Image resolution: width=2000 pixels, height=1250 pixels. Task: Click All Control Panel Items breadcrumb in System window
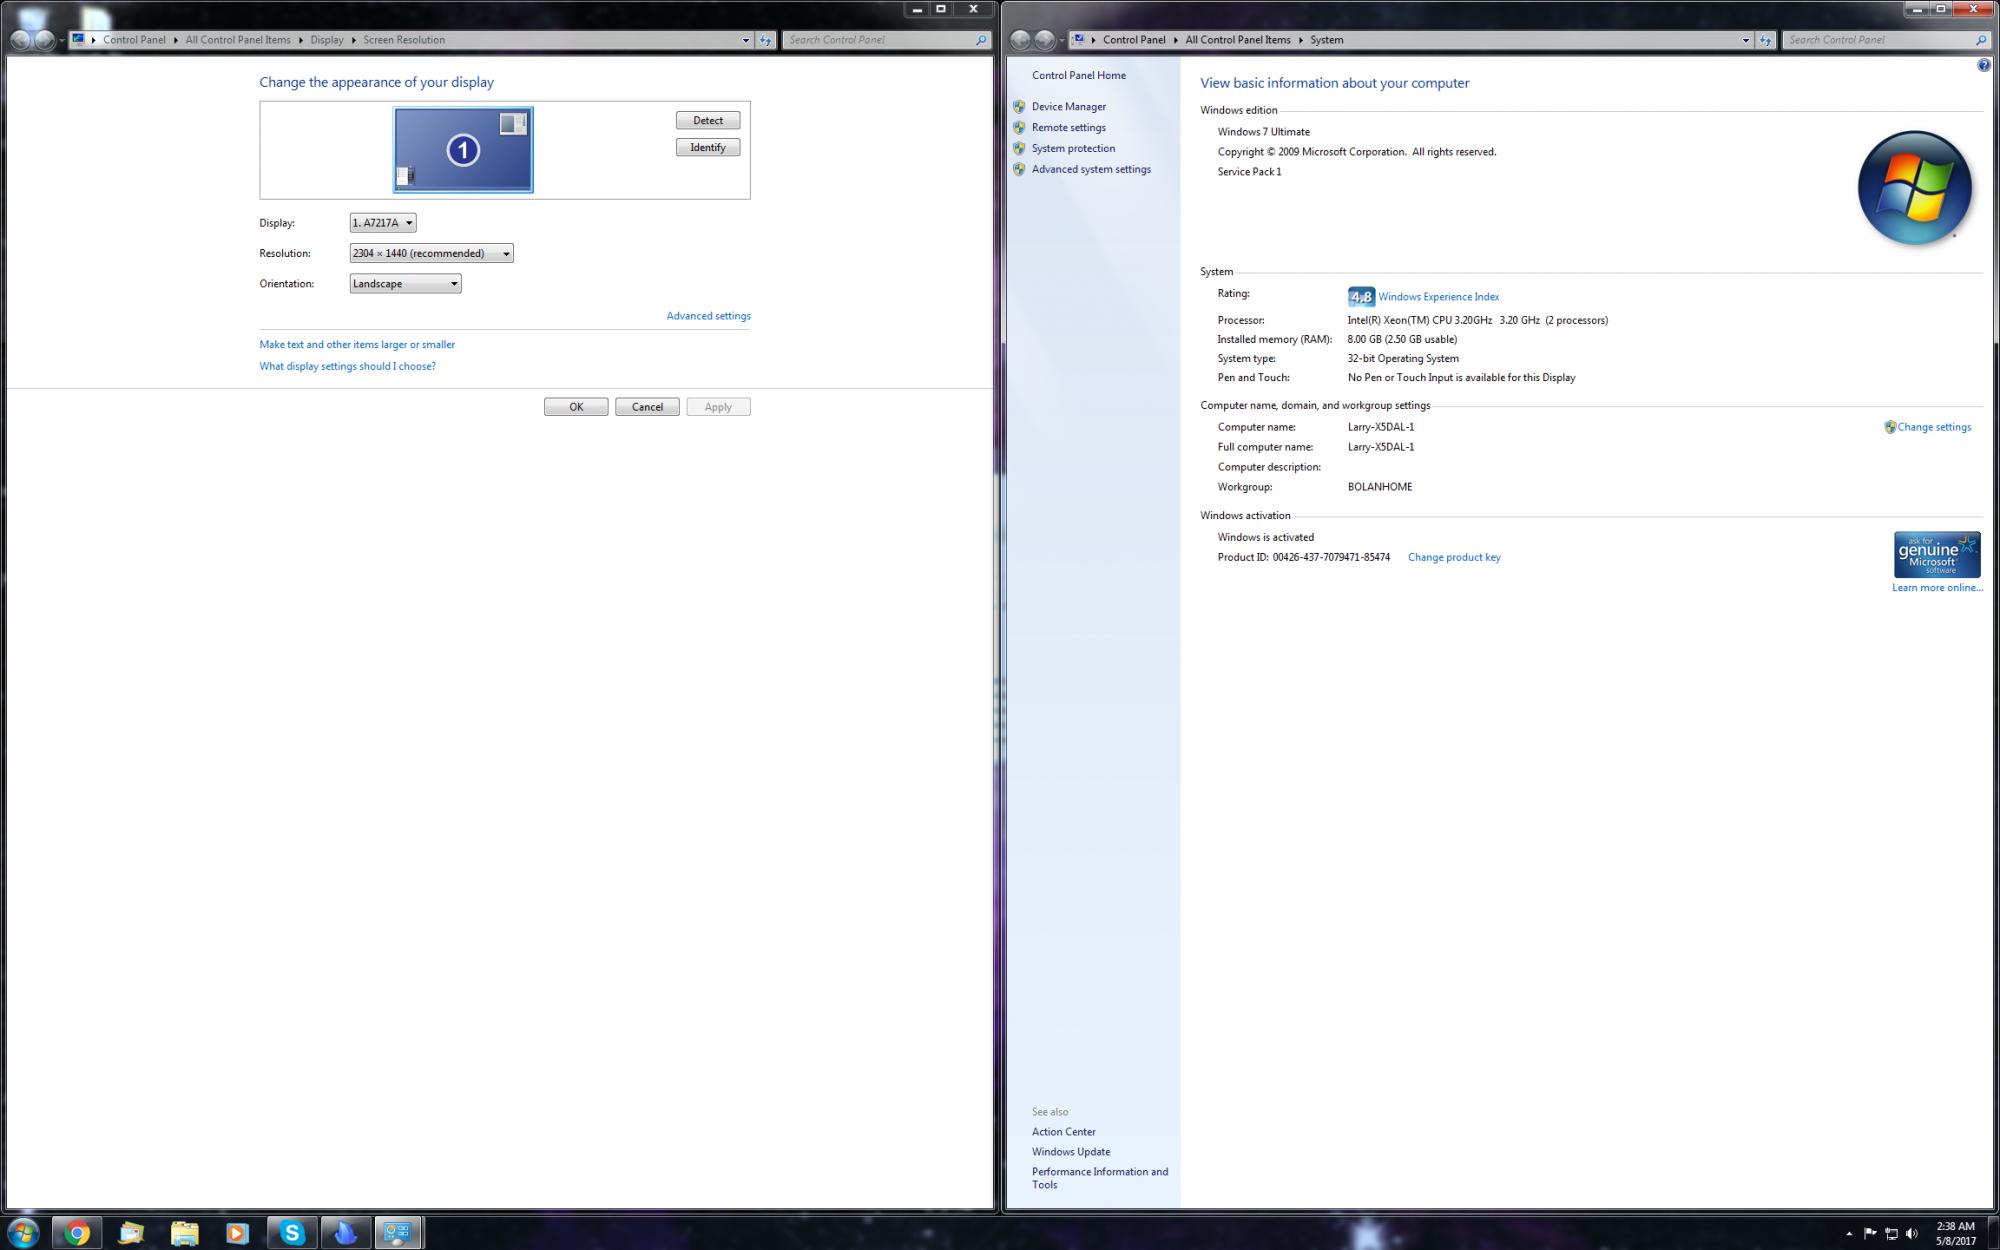pyautogui.click(x=1237, y=40)
